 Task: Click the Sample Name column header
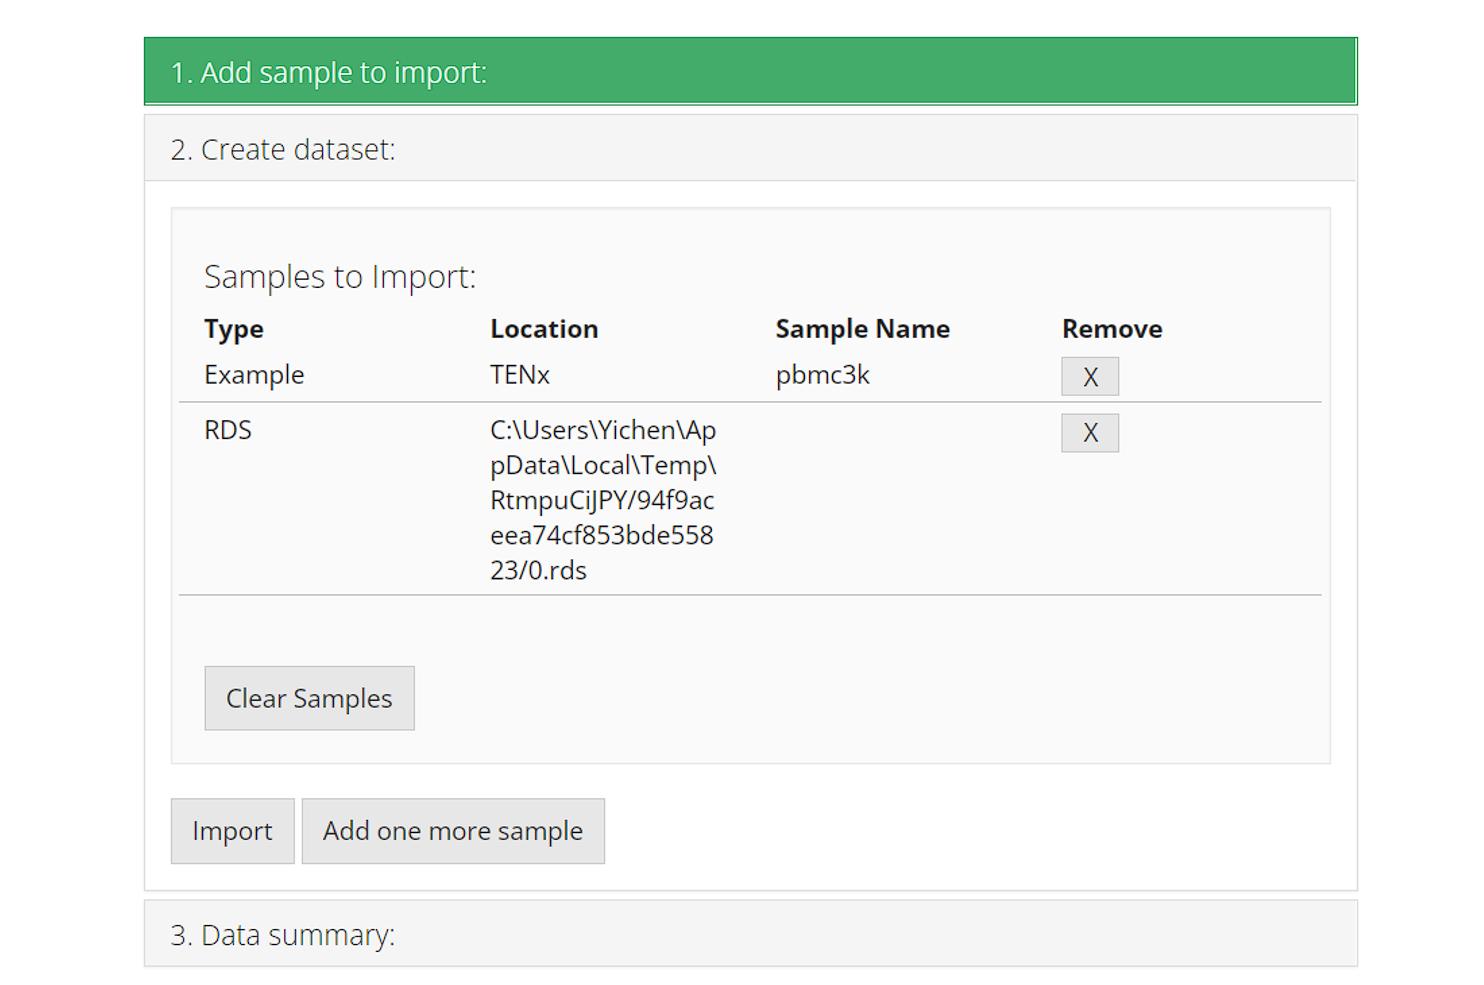pos(862,329)
